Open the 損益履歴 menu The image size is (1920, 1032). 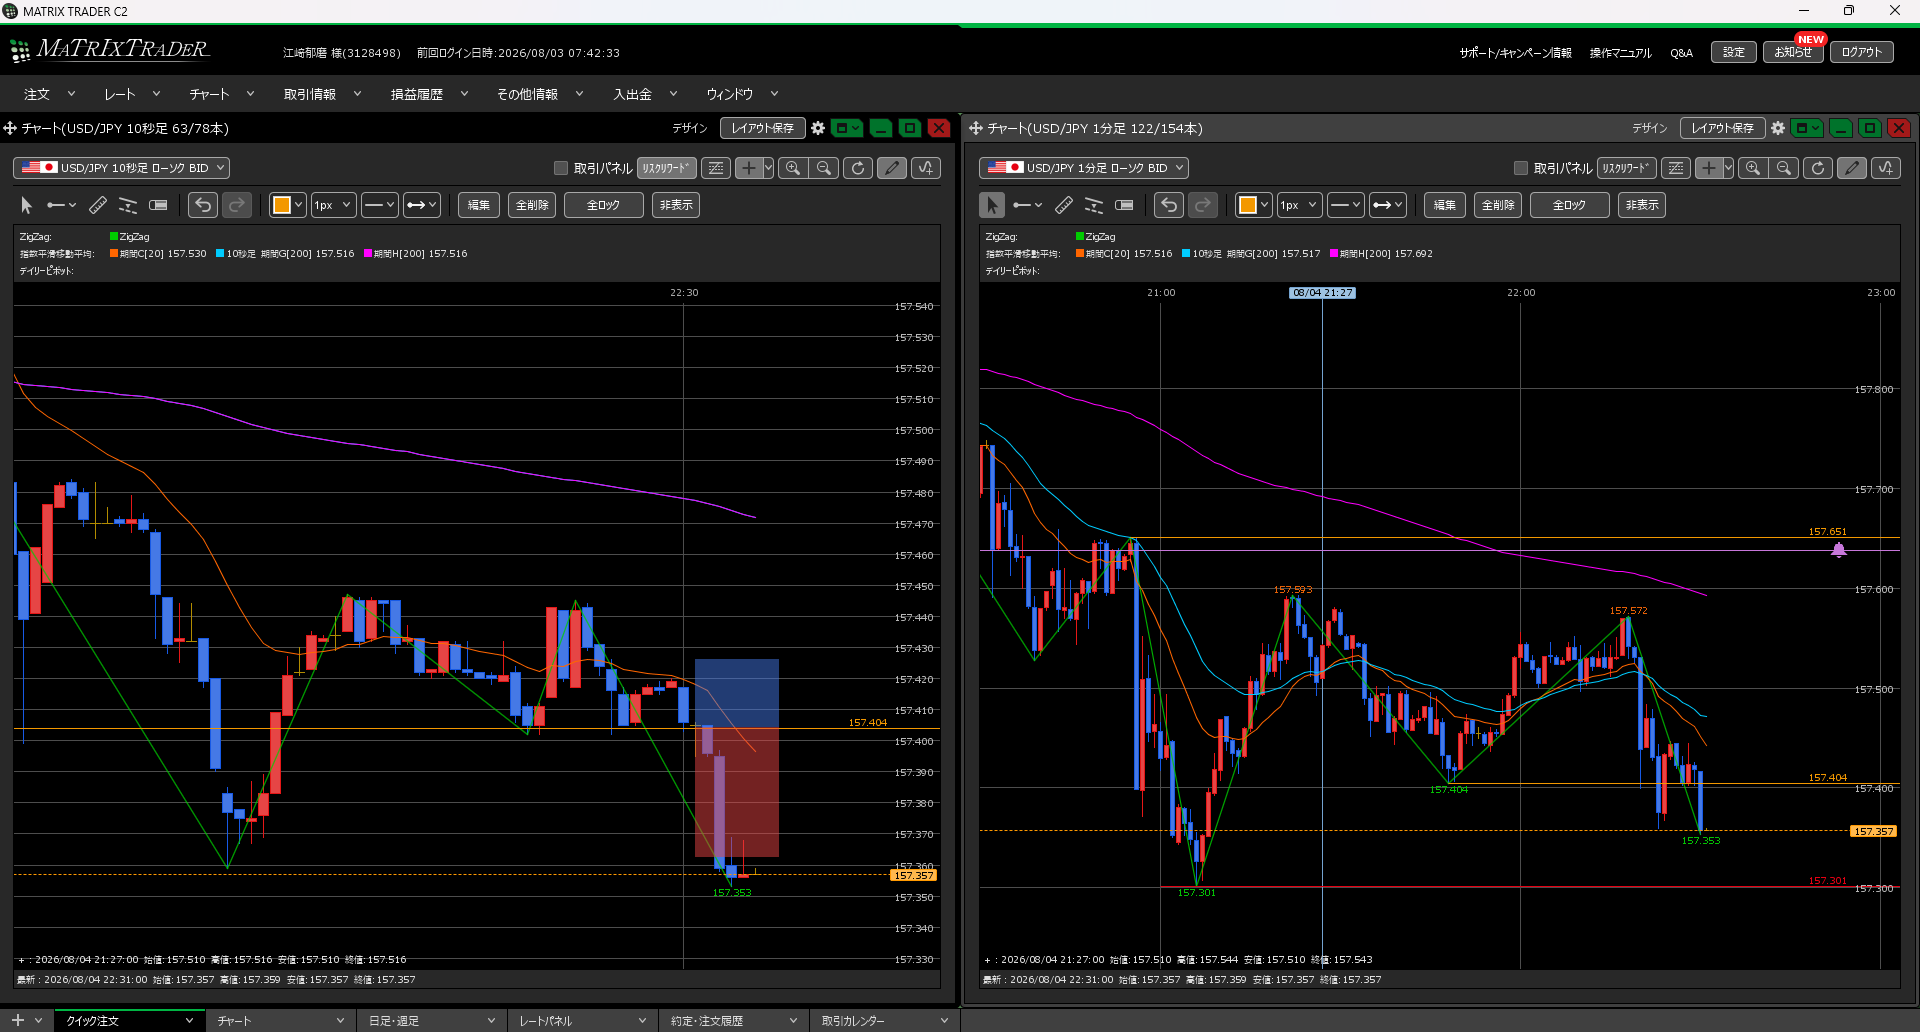click(x=429, y=94)
